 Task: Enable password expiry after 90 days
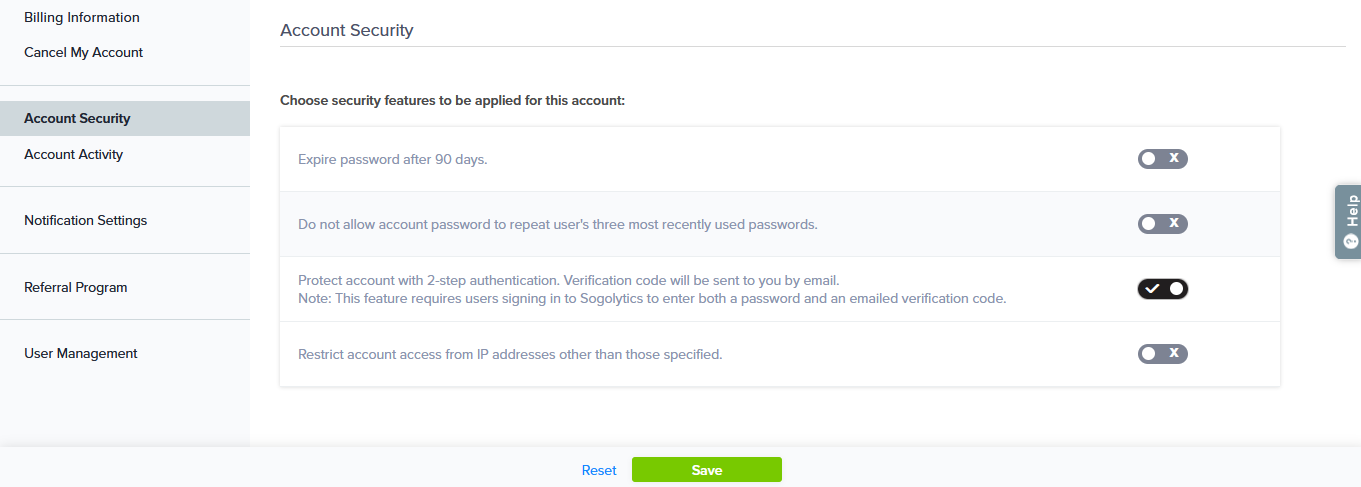point(1162,159)
